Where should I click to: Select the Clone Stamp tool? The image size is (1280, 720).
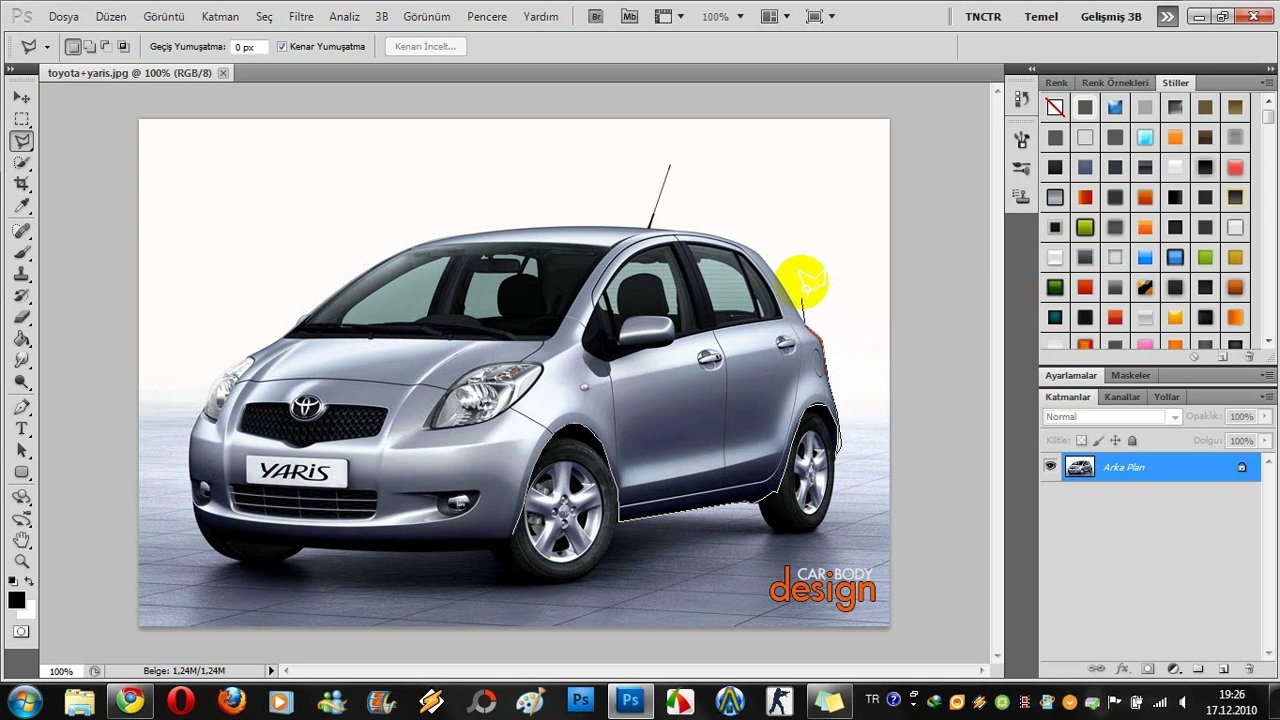point(21,274)
